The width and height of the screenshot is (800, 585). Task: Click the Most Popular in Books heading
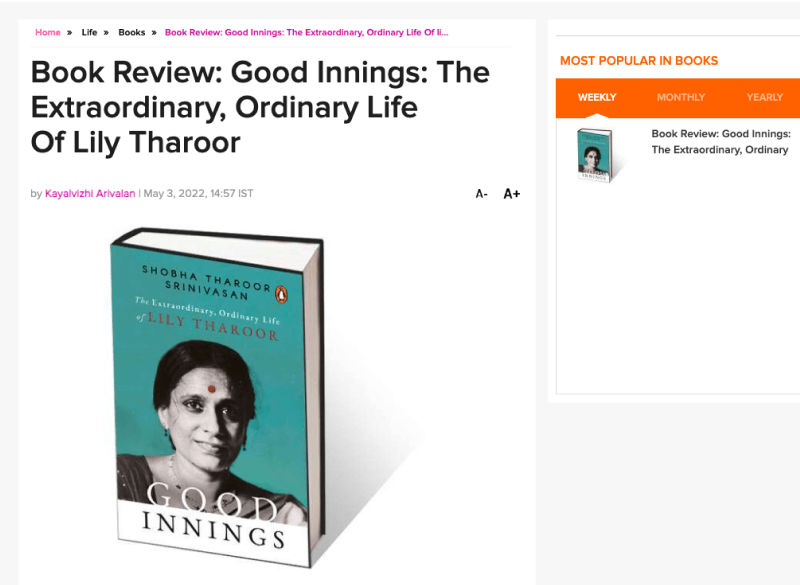pos(639,61)
